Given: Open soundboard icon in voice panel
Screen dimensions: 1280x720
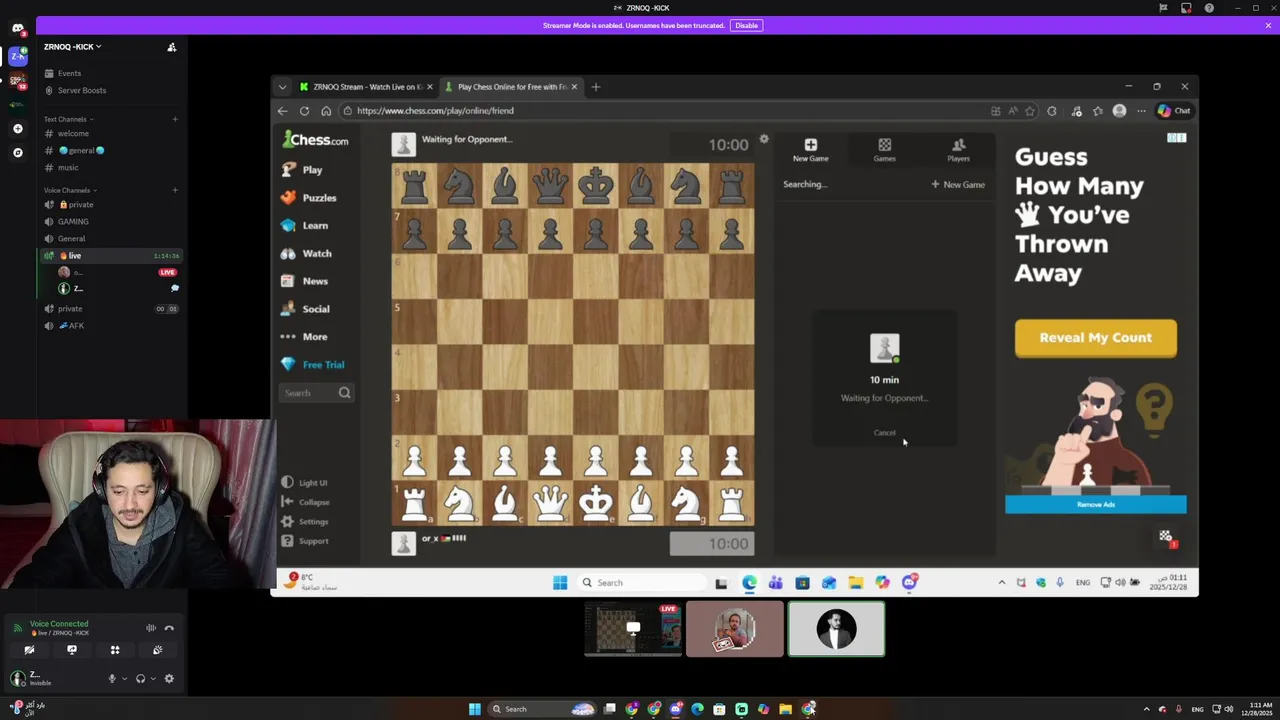Looking at the screenshot, I should coord(158,650).
